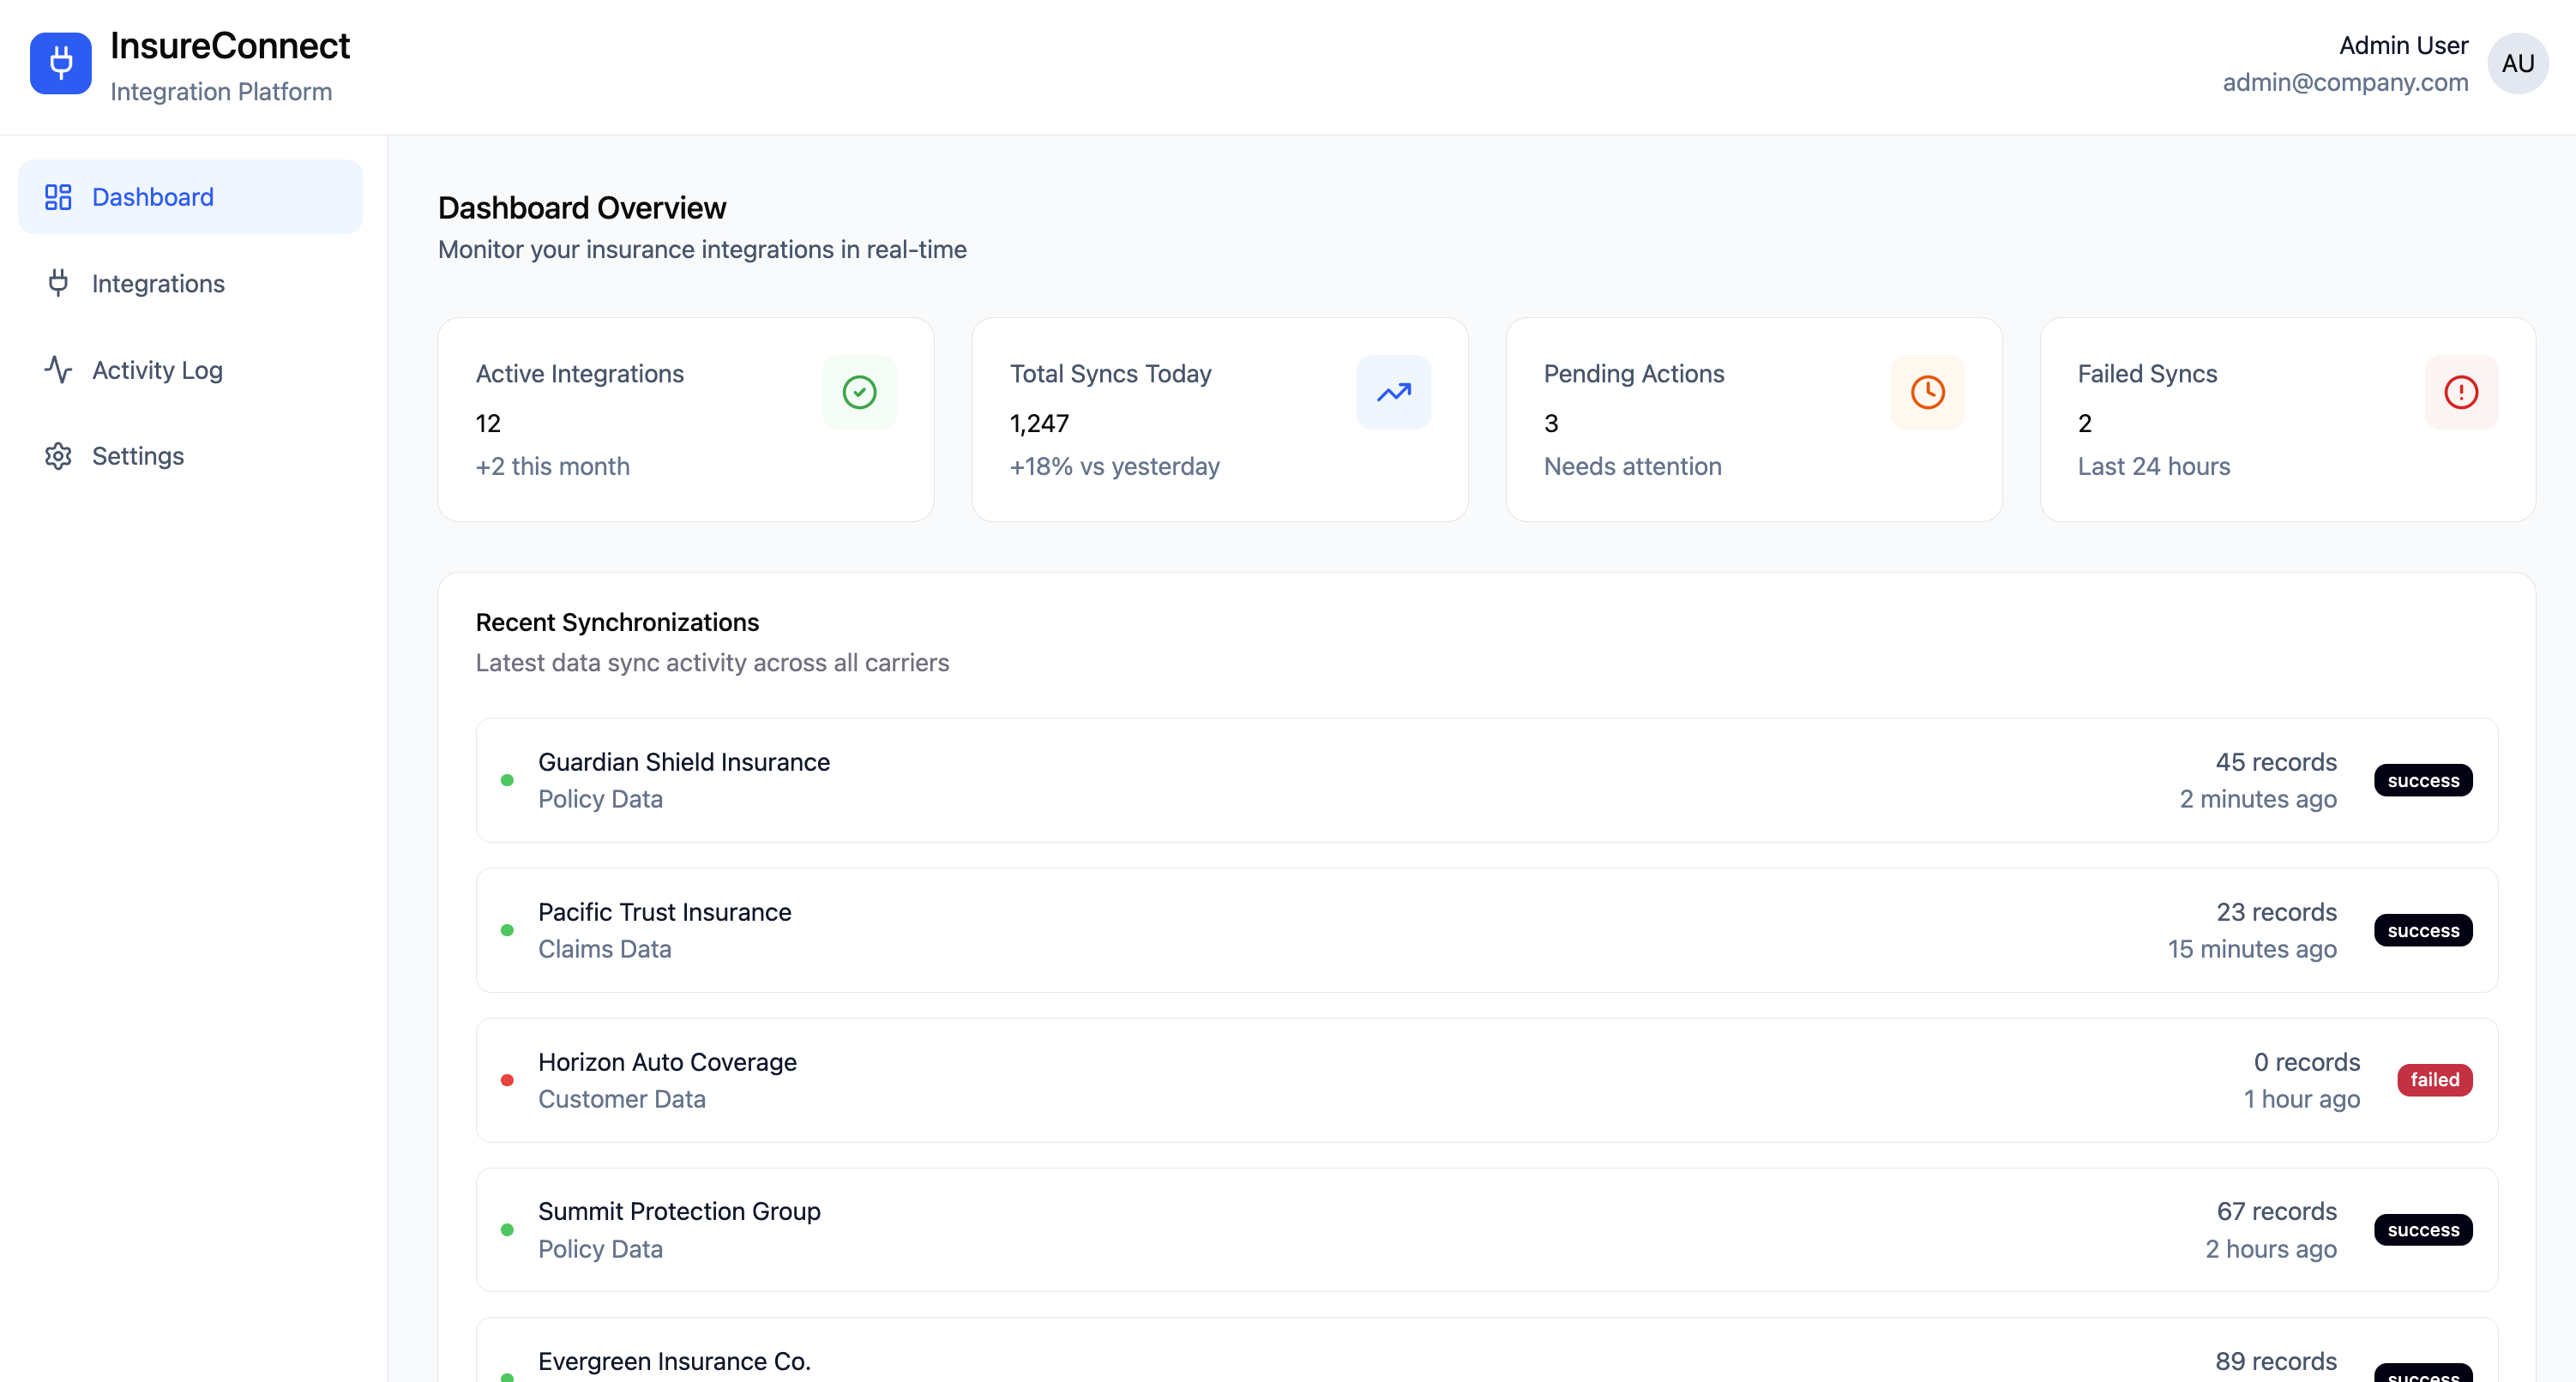Viewport: 2576px width, 1382px height.
Task: Click success badge for Guardian Shield Insurance
Action: [x=2422, y=781]
